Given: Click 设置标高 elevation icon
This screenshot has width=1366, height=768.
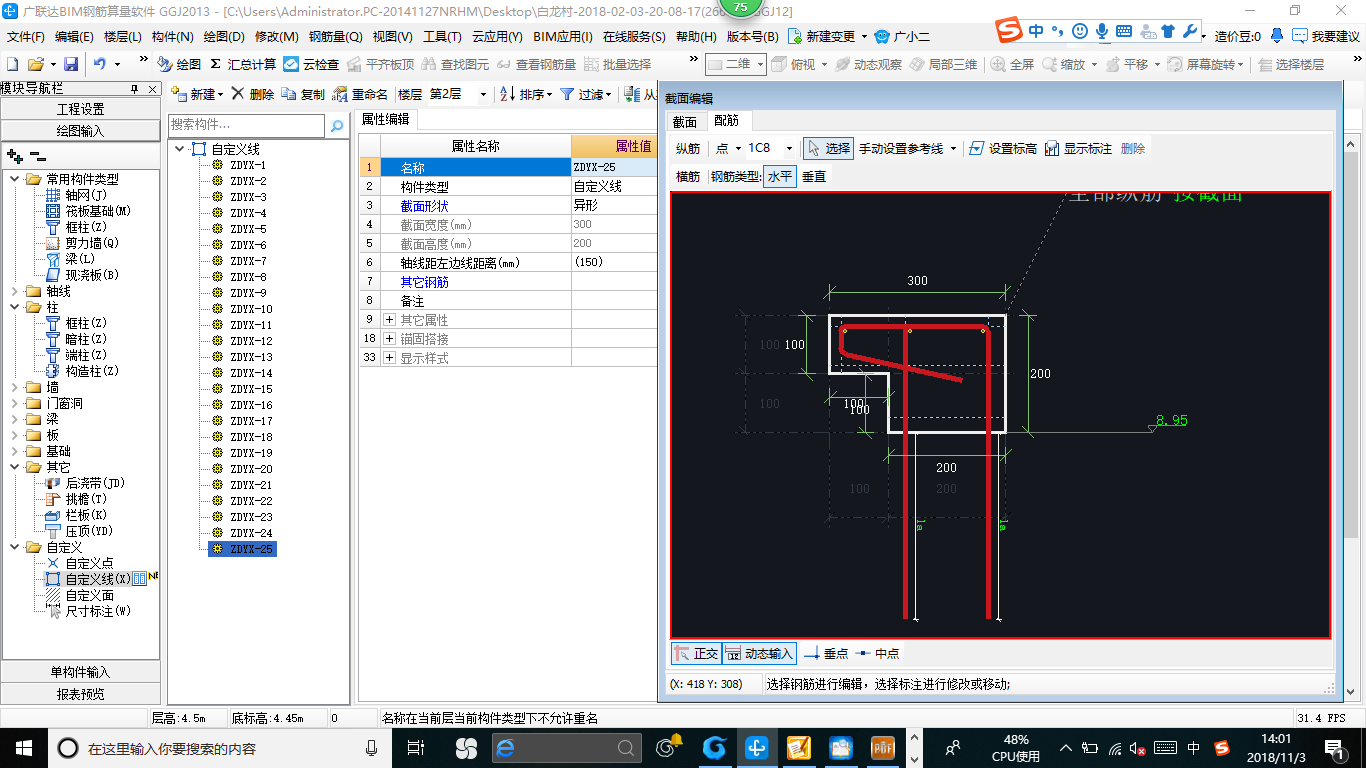Looking at the screenshot, I should click(1003, 148).
